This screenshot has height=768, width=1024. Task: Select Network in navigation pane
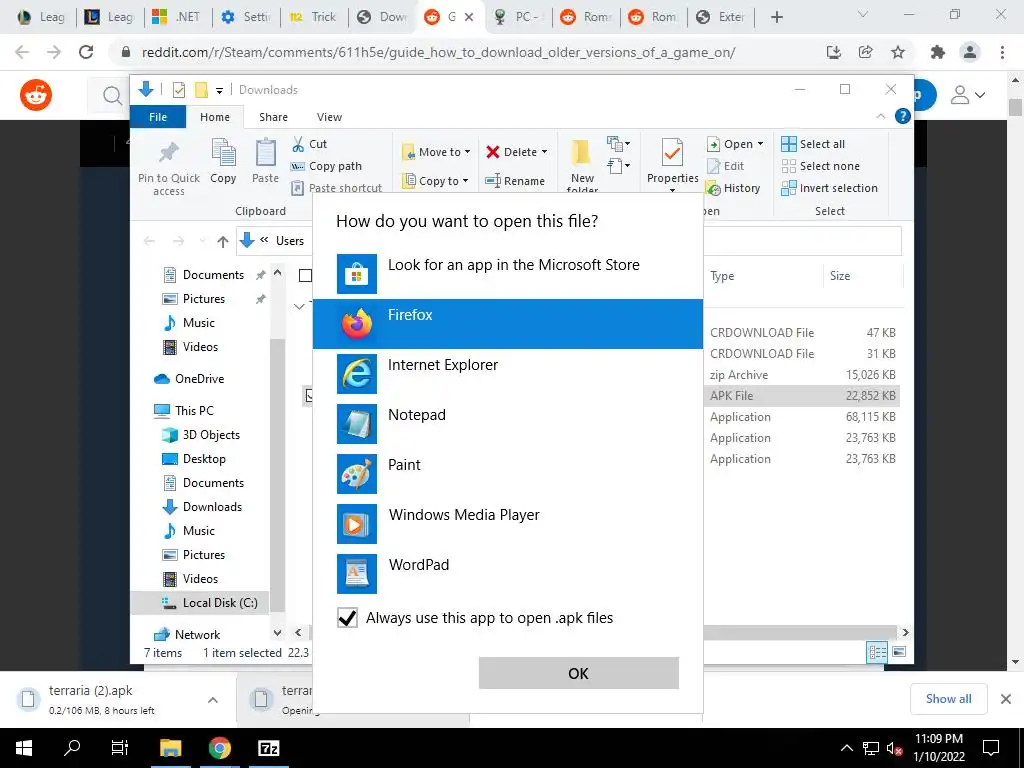[187, 635]
